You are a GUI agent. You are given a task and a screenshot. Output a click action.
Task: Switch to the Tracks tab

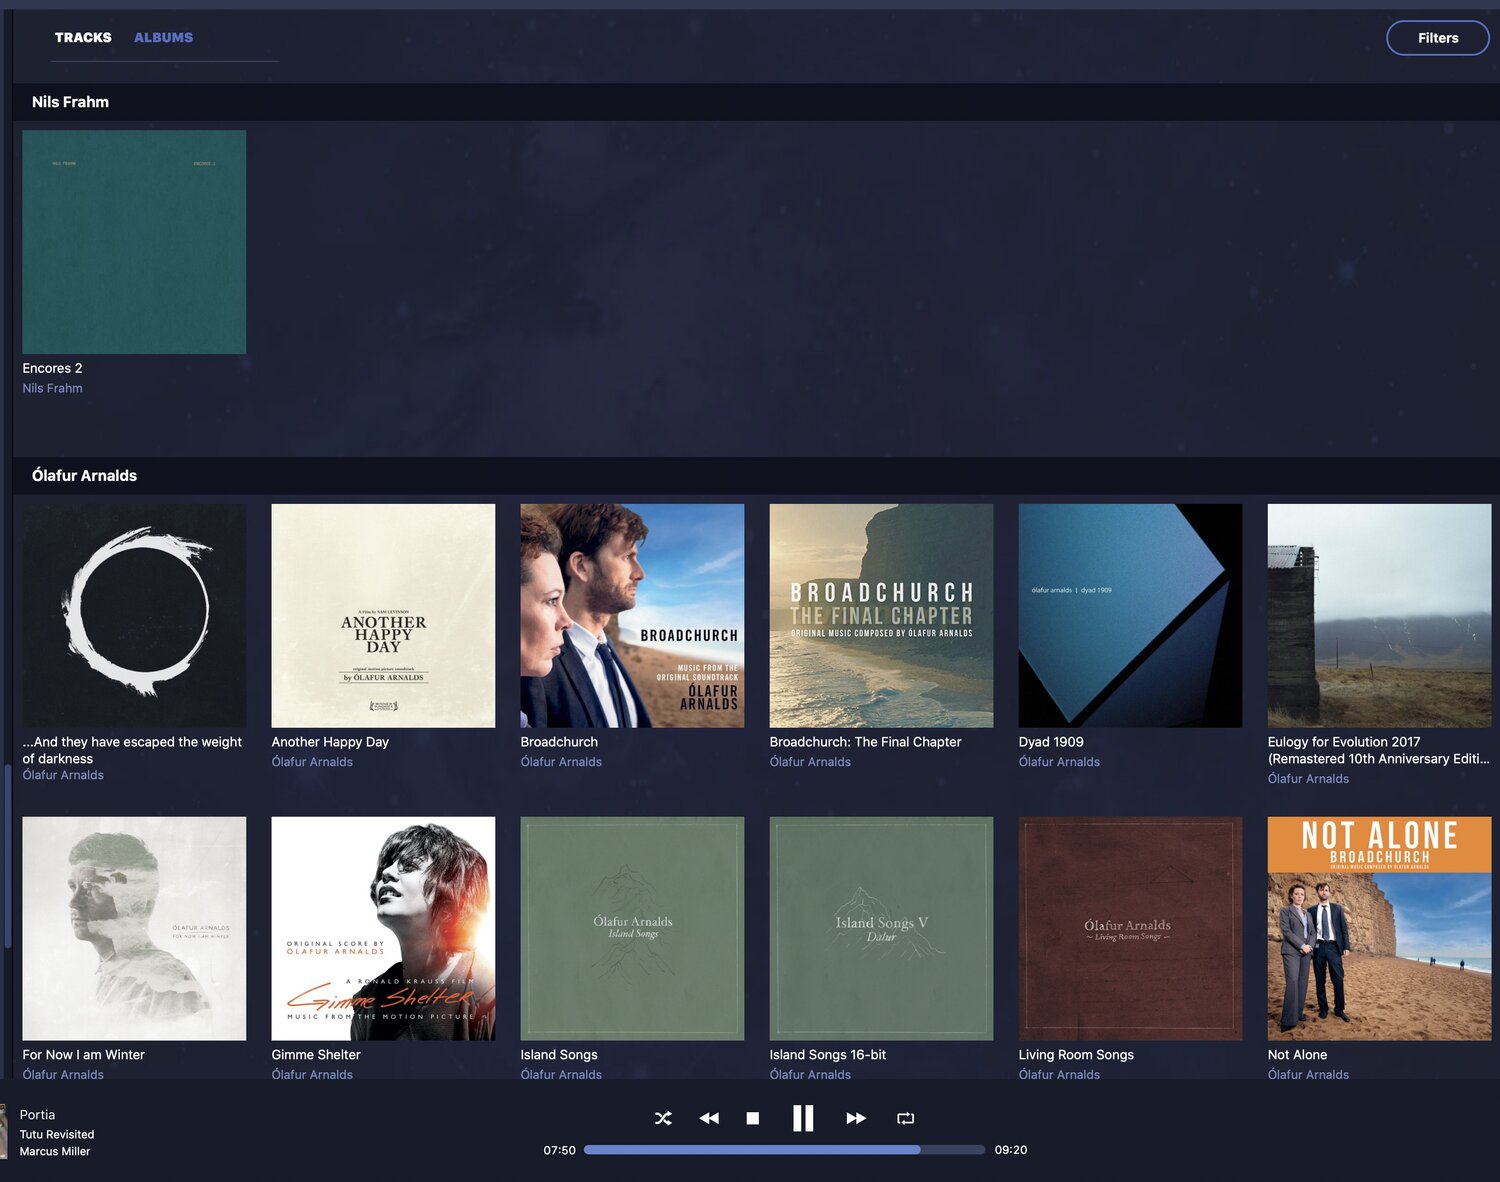(x=83, y=37)
